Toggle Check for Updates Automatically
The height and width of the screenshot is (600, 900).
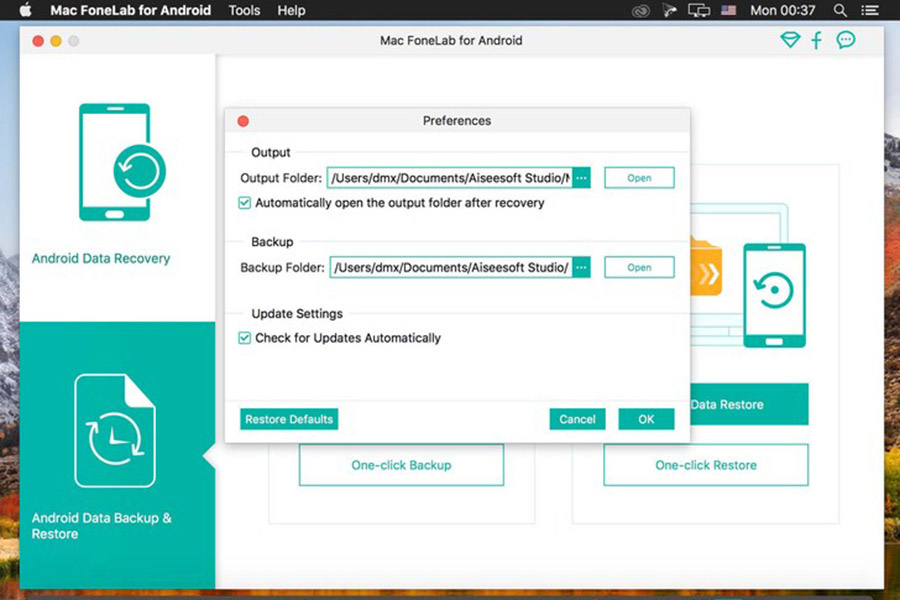(245, 338)
